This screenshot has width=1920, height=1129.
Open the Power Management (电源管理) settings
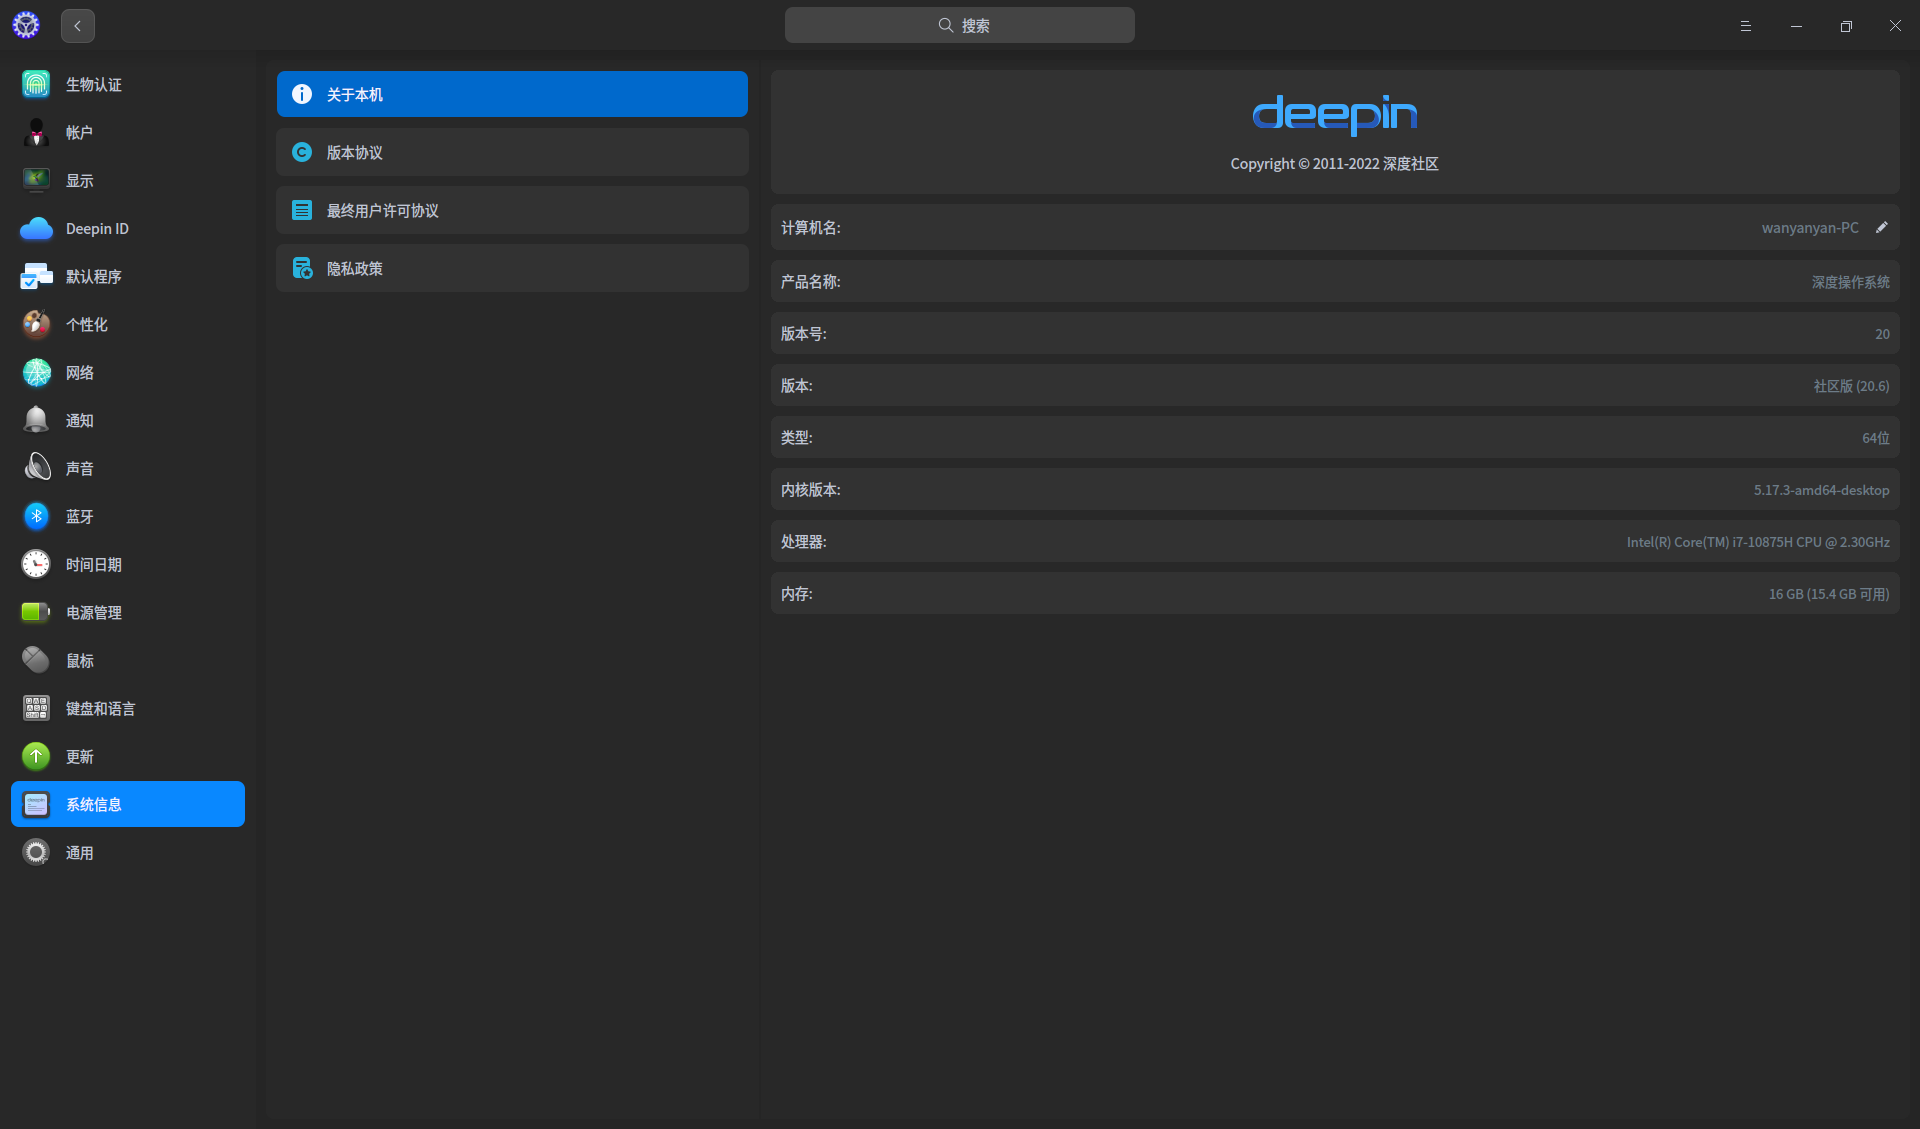click(x=93, y=613)
